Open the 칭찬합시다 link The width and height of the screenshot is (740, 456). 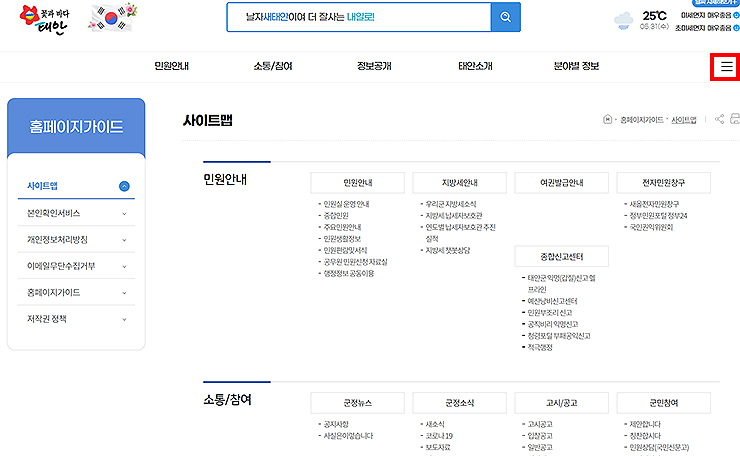645,436
